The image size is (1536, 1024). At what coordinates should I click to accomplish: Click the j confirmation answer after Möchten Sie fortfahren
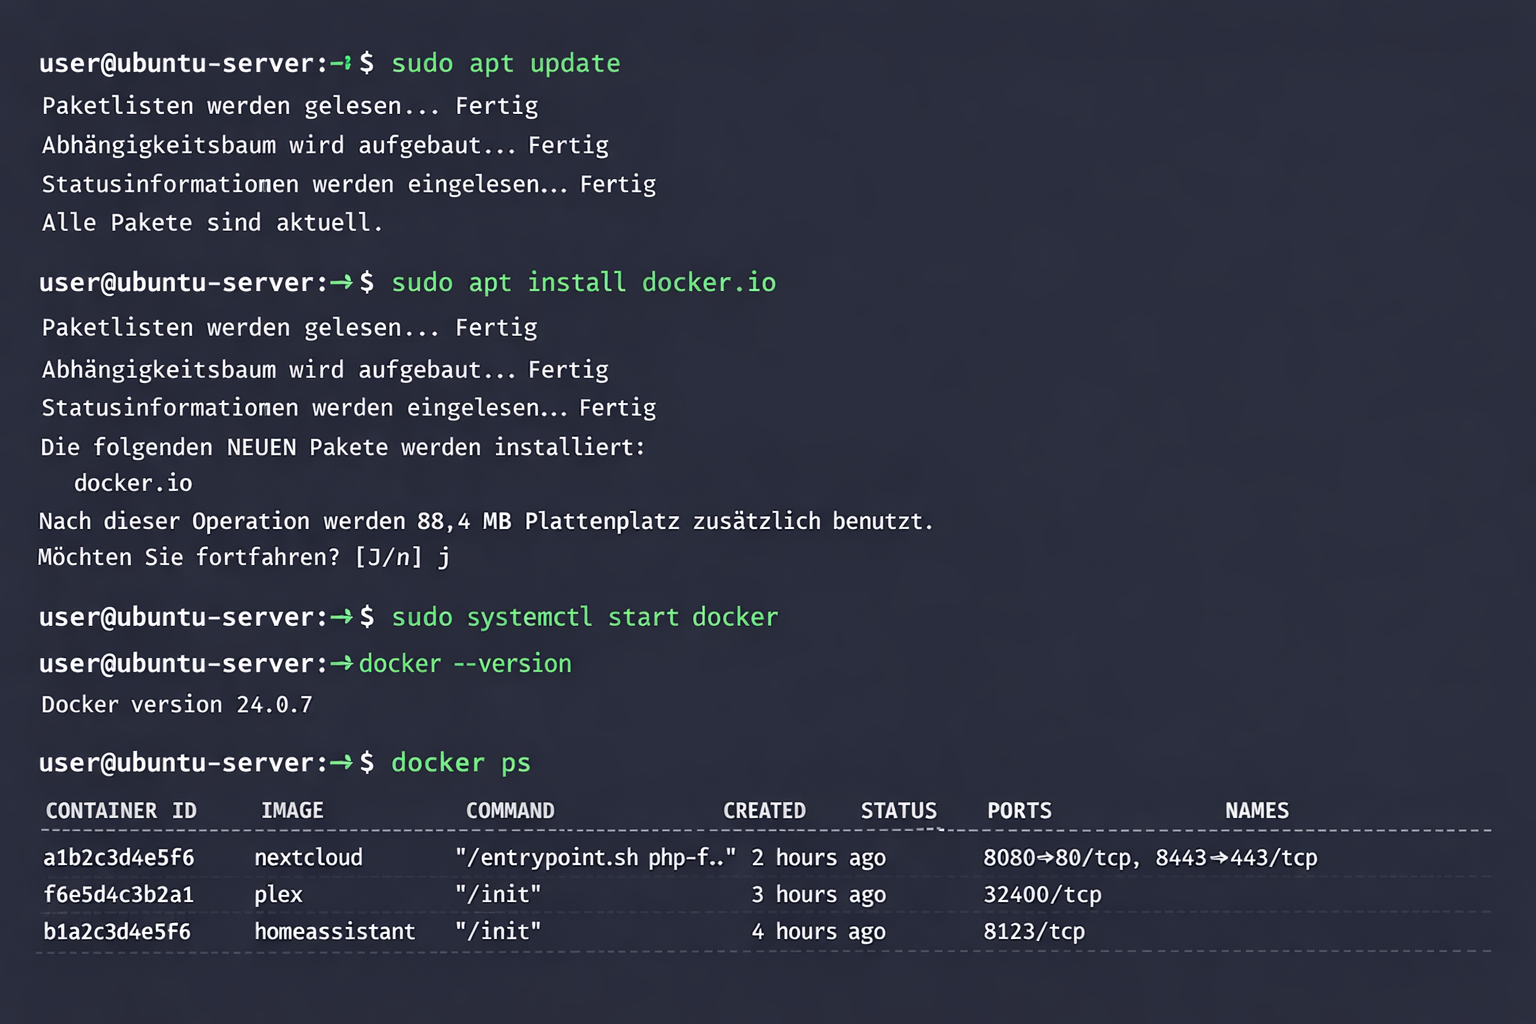[x=445, y=557]
